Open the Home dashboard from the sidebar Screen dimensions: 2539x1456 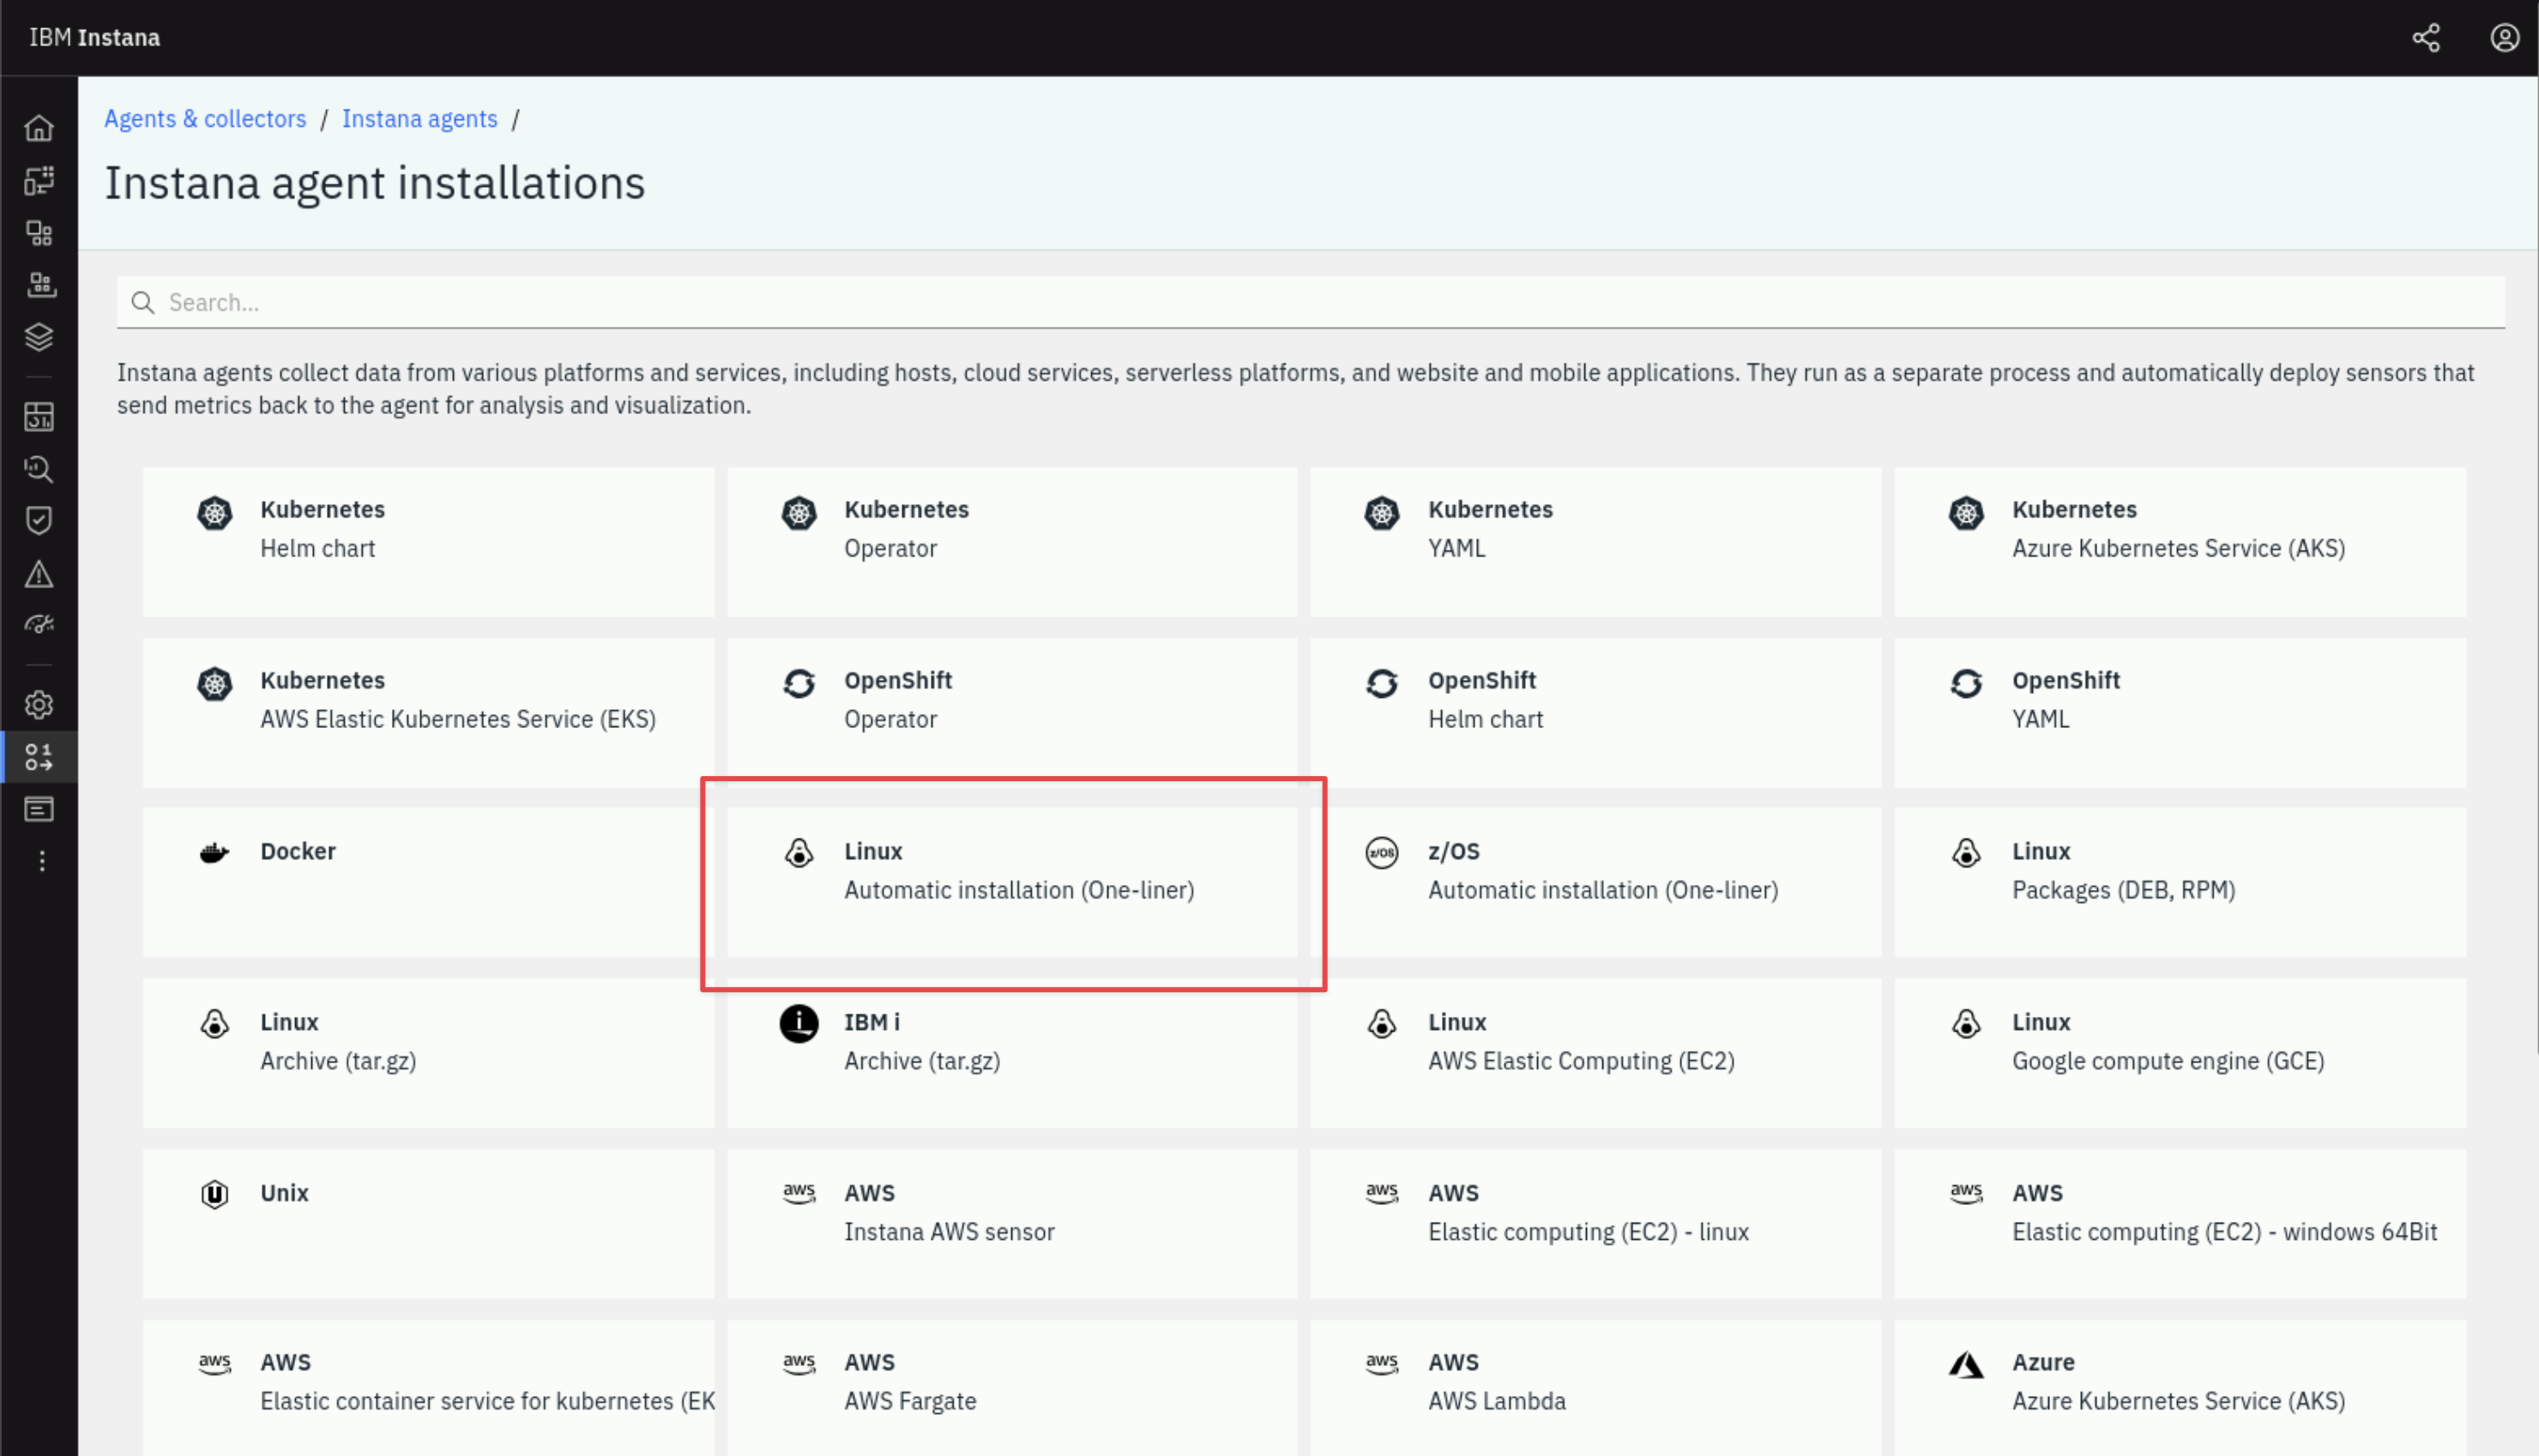(x=39, y=128)
